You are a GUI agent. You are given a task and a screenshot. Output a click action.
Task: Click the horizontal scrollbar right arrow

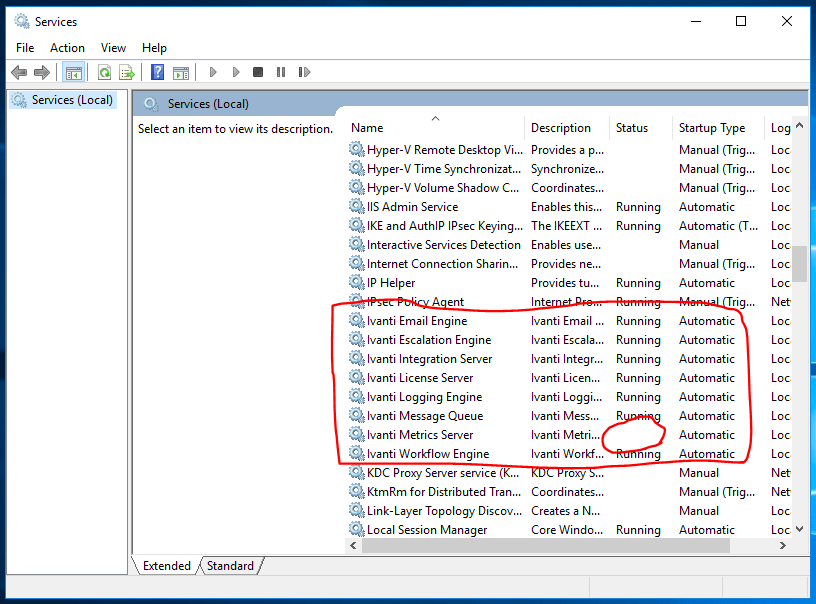783,545
